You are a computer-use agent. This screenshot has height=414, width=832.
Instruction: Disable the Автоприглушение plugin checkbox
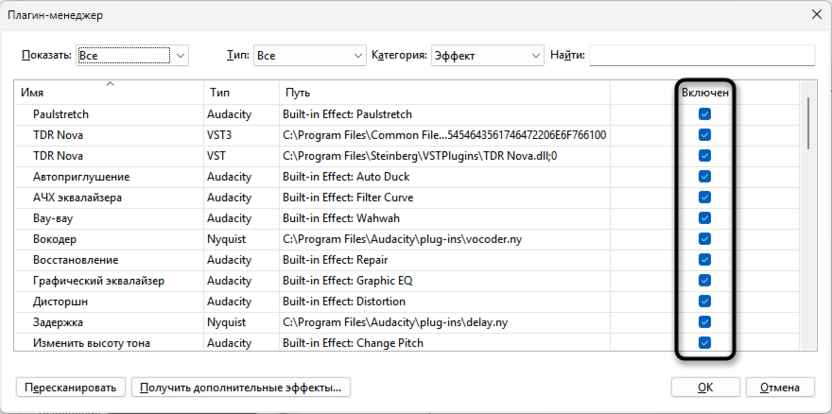(704, 176)
